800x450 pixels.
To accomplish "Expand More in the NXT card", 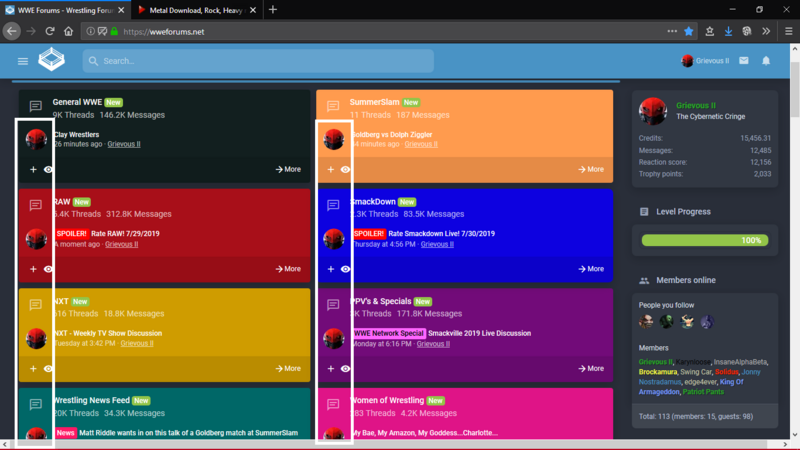I will coord(288,368).
